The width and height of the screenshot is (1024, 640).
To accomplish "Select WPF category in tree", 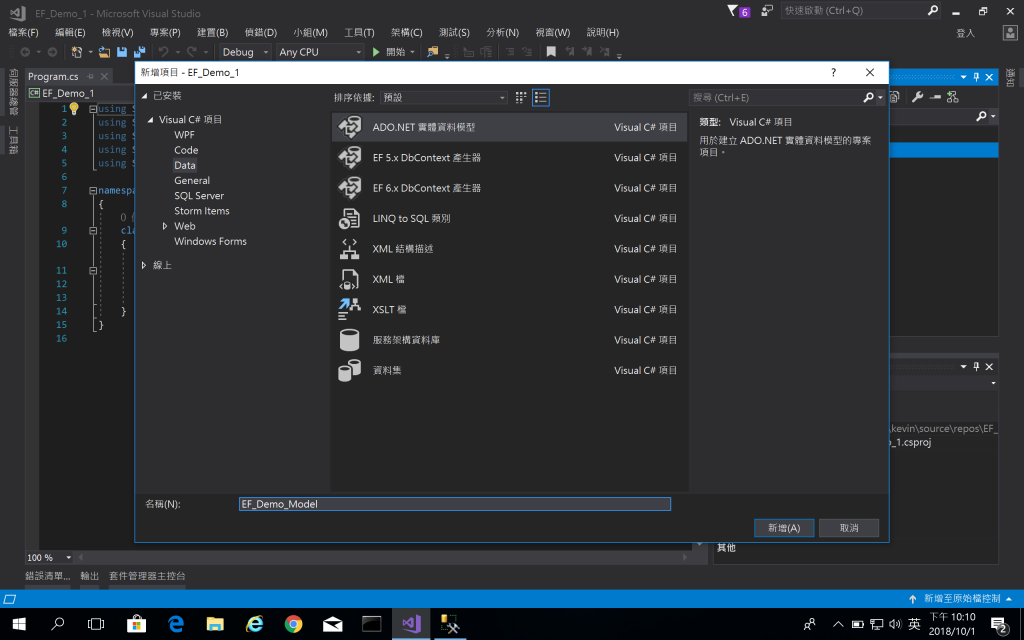I will (184, 135).
